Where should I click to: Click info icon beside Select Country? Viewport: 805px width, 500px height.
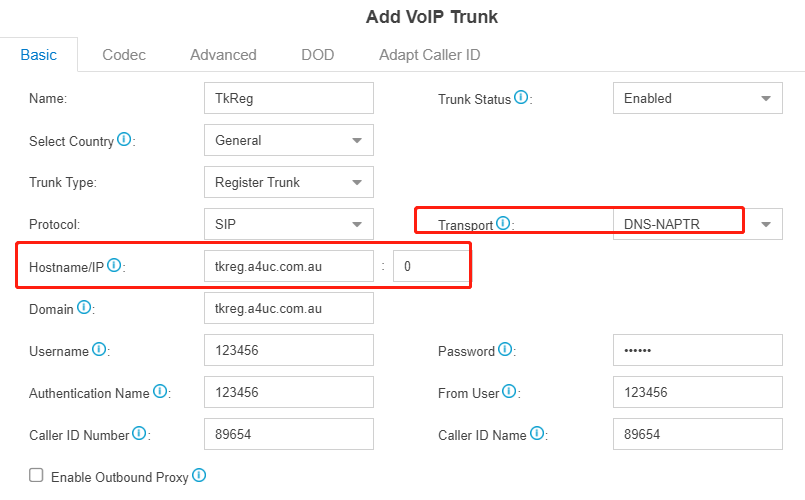[x=124, y=139]
